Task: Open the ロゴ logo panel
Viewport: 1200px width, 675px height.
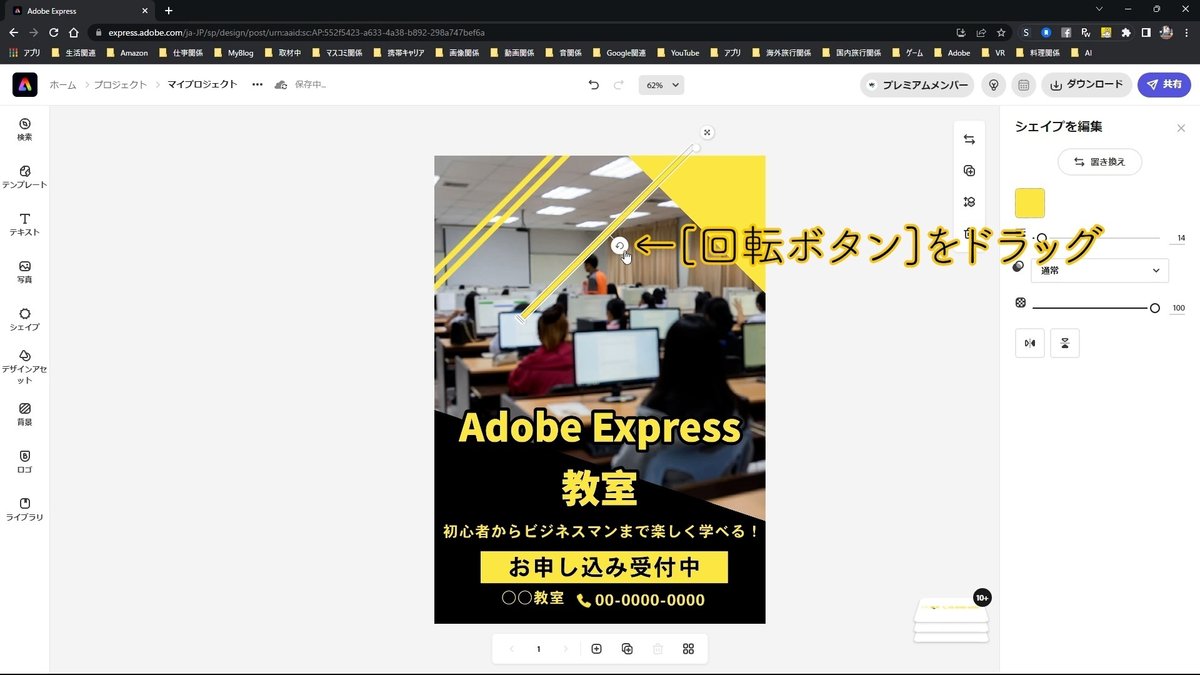Action: [25, 461]
